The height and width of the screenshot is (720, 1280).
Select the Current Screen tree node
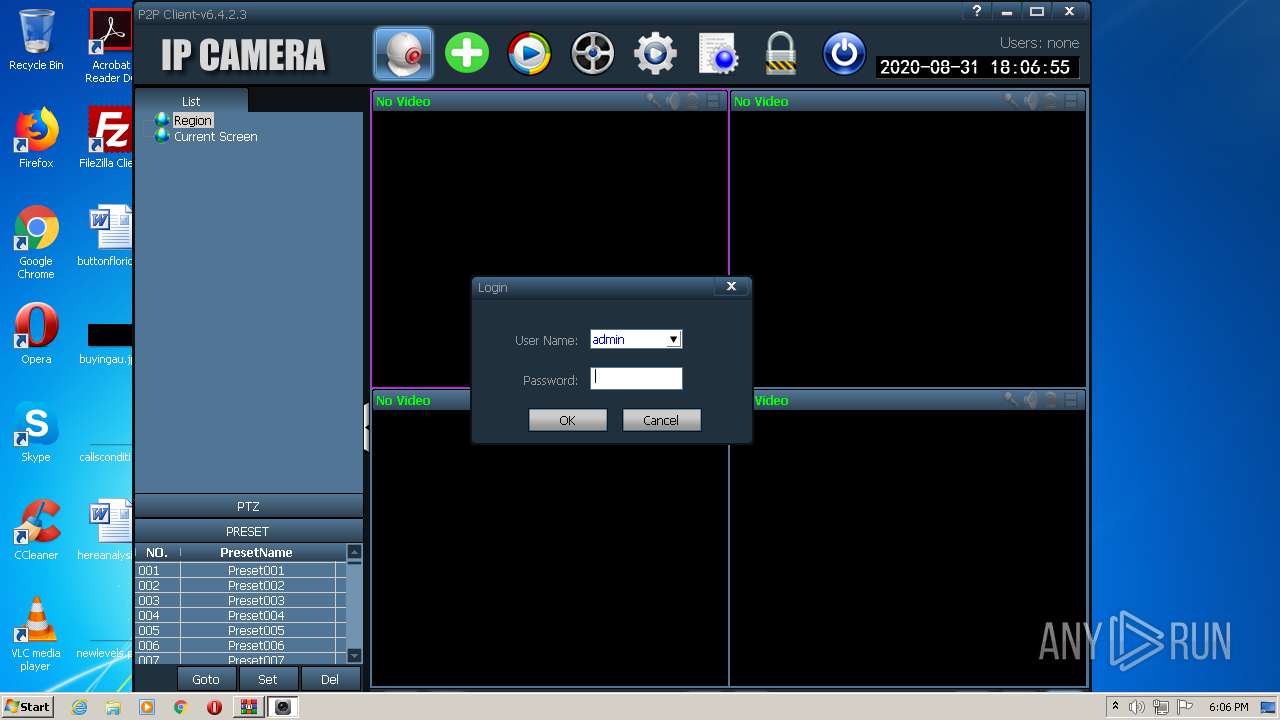tap(216, 136)
